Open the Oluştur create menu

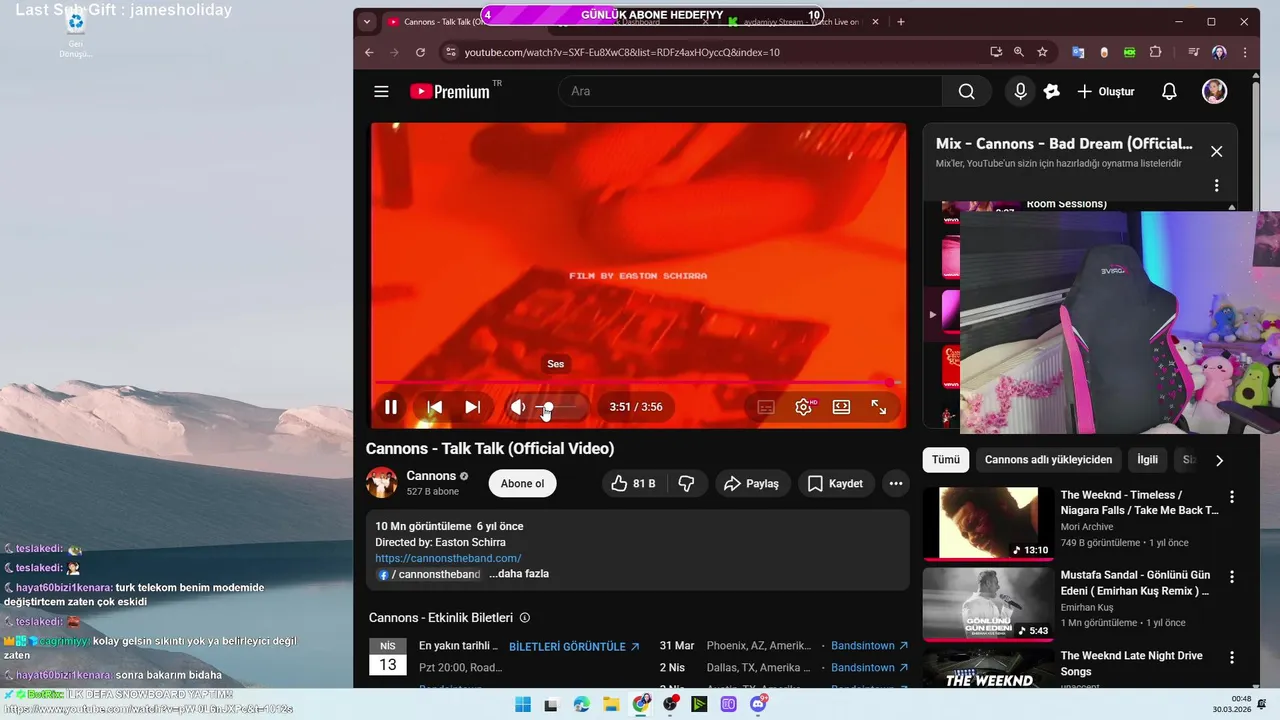pos(1106,91)
